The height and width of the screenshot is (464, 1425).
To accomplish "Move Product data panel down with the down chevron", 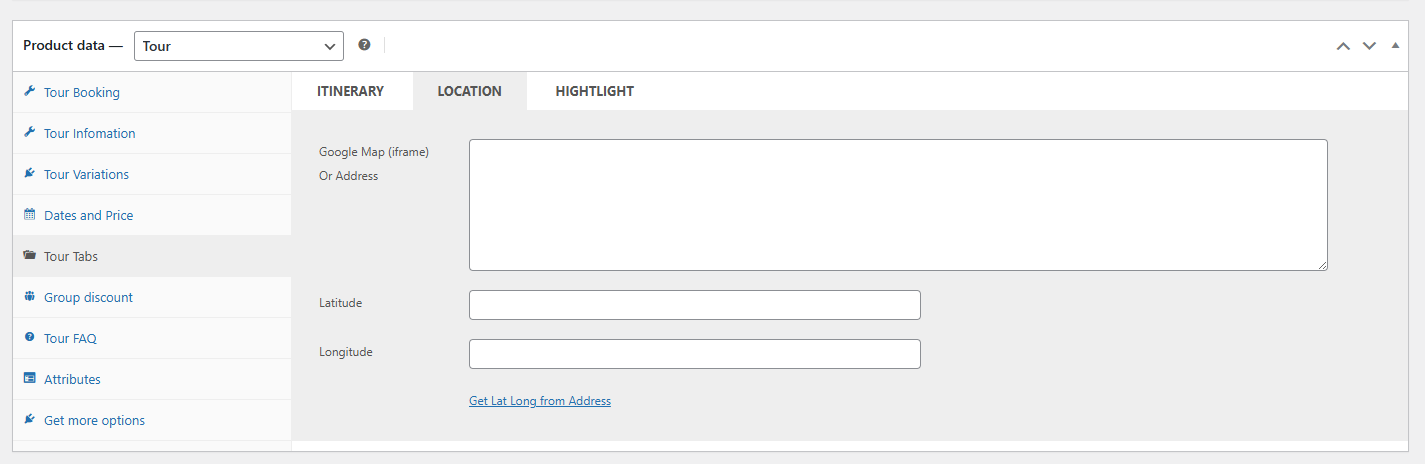I will tap(1369, 46).
